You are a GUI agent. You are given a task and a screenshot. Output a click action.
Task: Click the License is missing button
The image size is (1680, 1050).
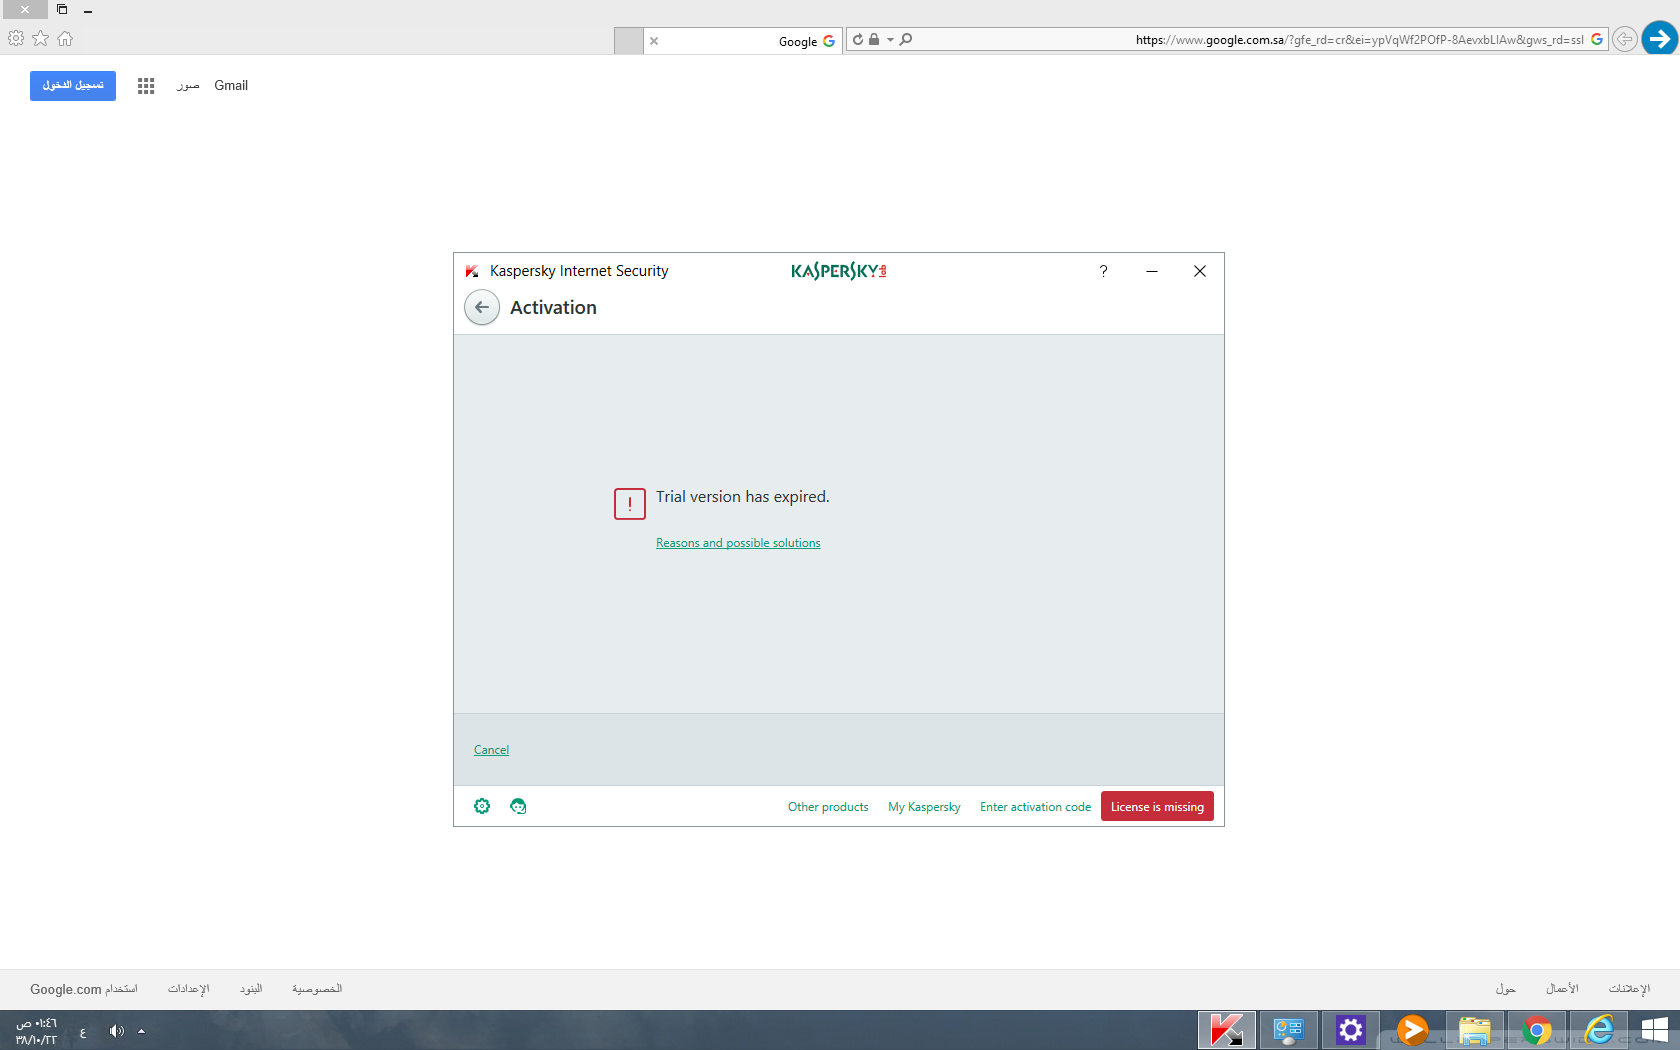[x=1157, y=807]
